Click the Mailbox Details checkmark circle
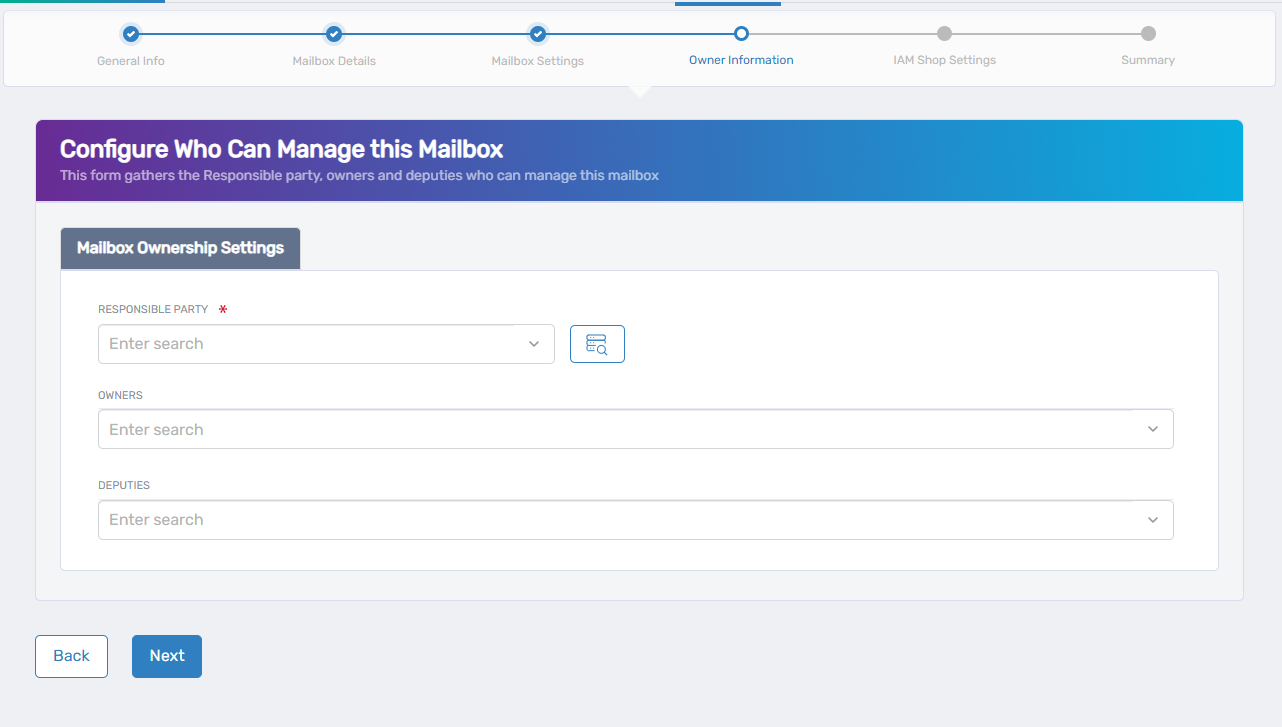 coord(334,34)
